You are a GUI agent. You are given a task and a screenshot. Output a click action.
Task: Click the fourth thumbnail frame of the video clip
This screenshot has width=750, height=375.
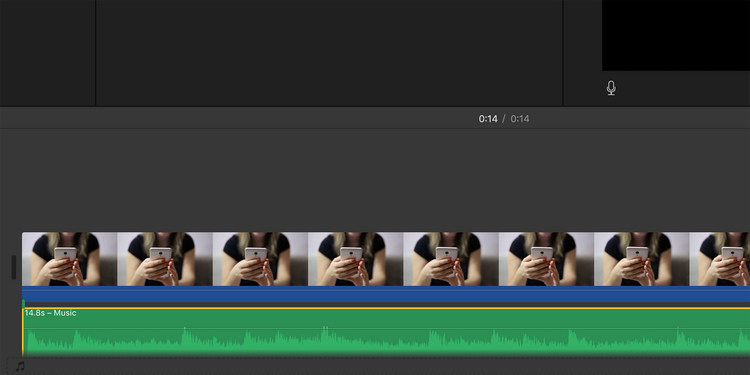(x=355, y=259)
